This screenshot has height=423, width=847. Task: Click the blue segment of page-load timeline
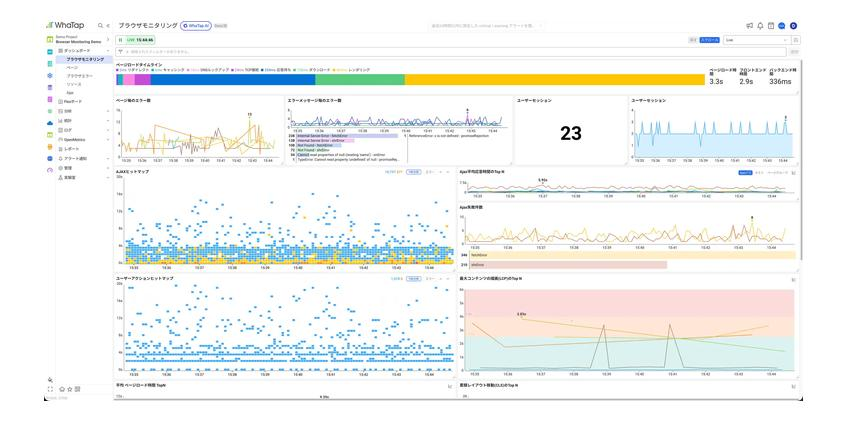coord(233,79)
